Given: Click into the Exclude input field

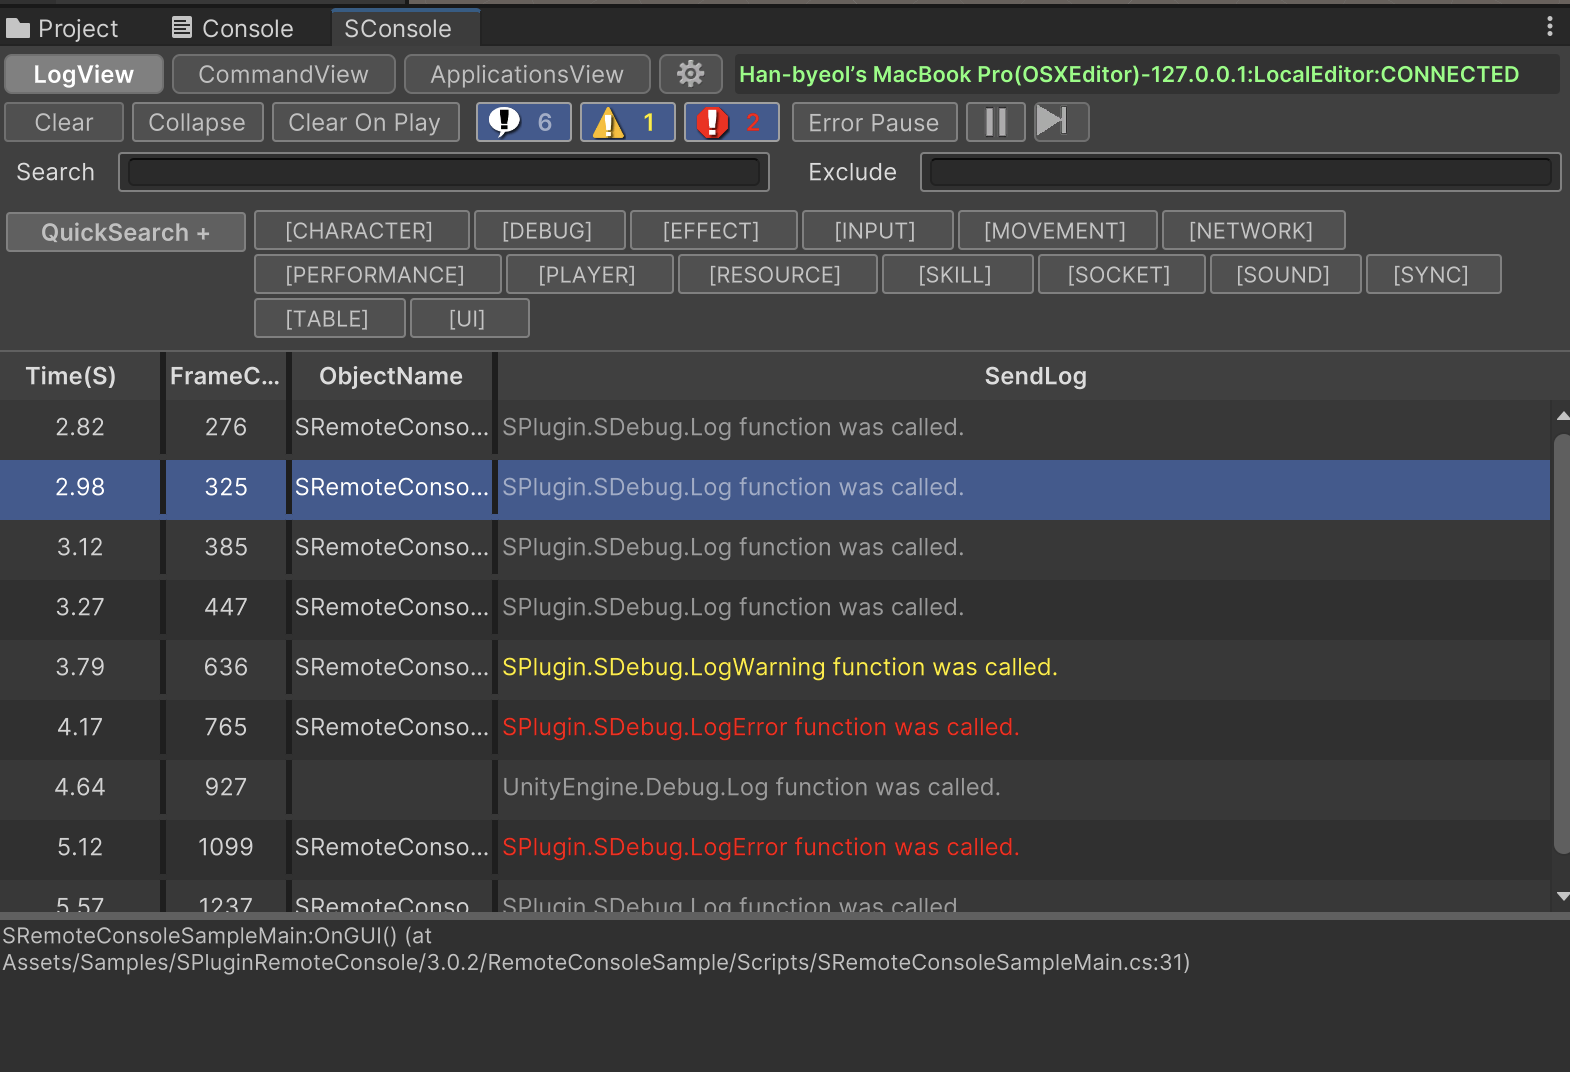Looking at the screenshot, I should [1240, 172].
